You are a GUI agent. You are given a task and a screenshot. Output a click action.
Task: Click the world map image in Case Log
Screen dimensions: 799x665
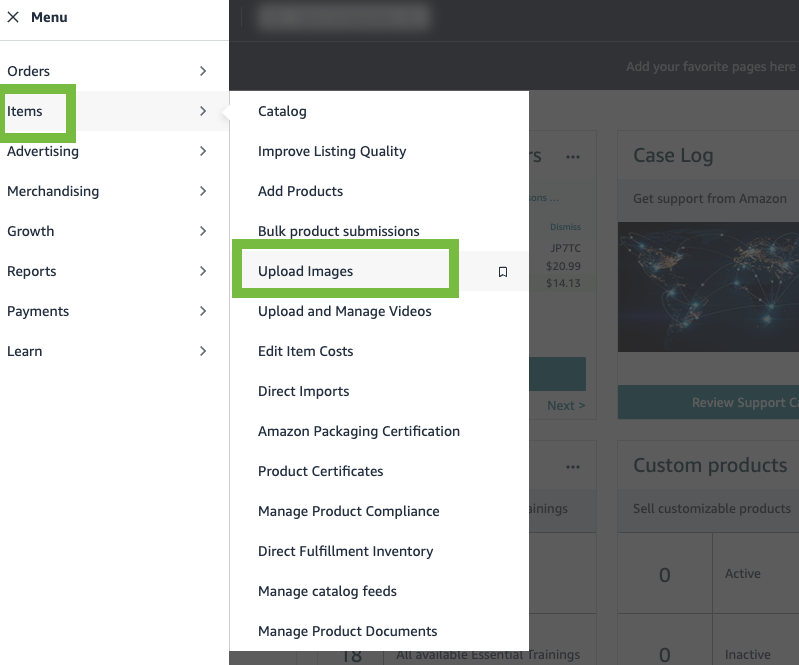[708, 287]
